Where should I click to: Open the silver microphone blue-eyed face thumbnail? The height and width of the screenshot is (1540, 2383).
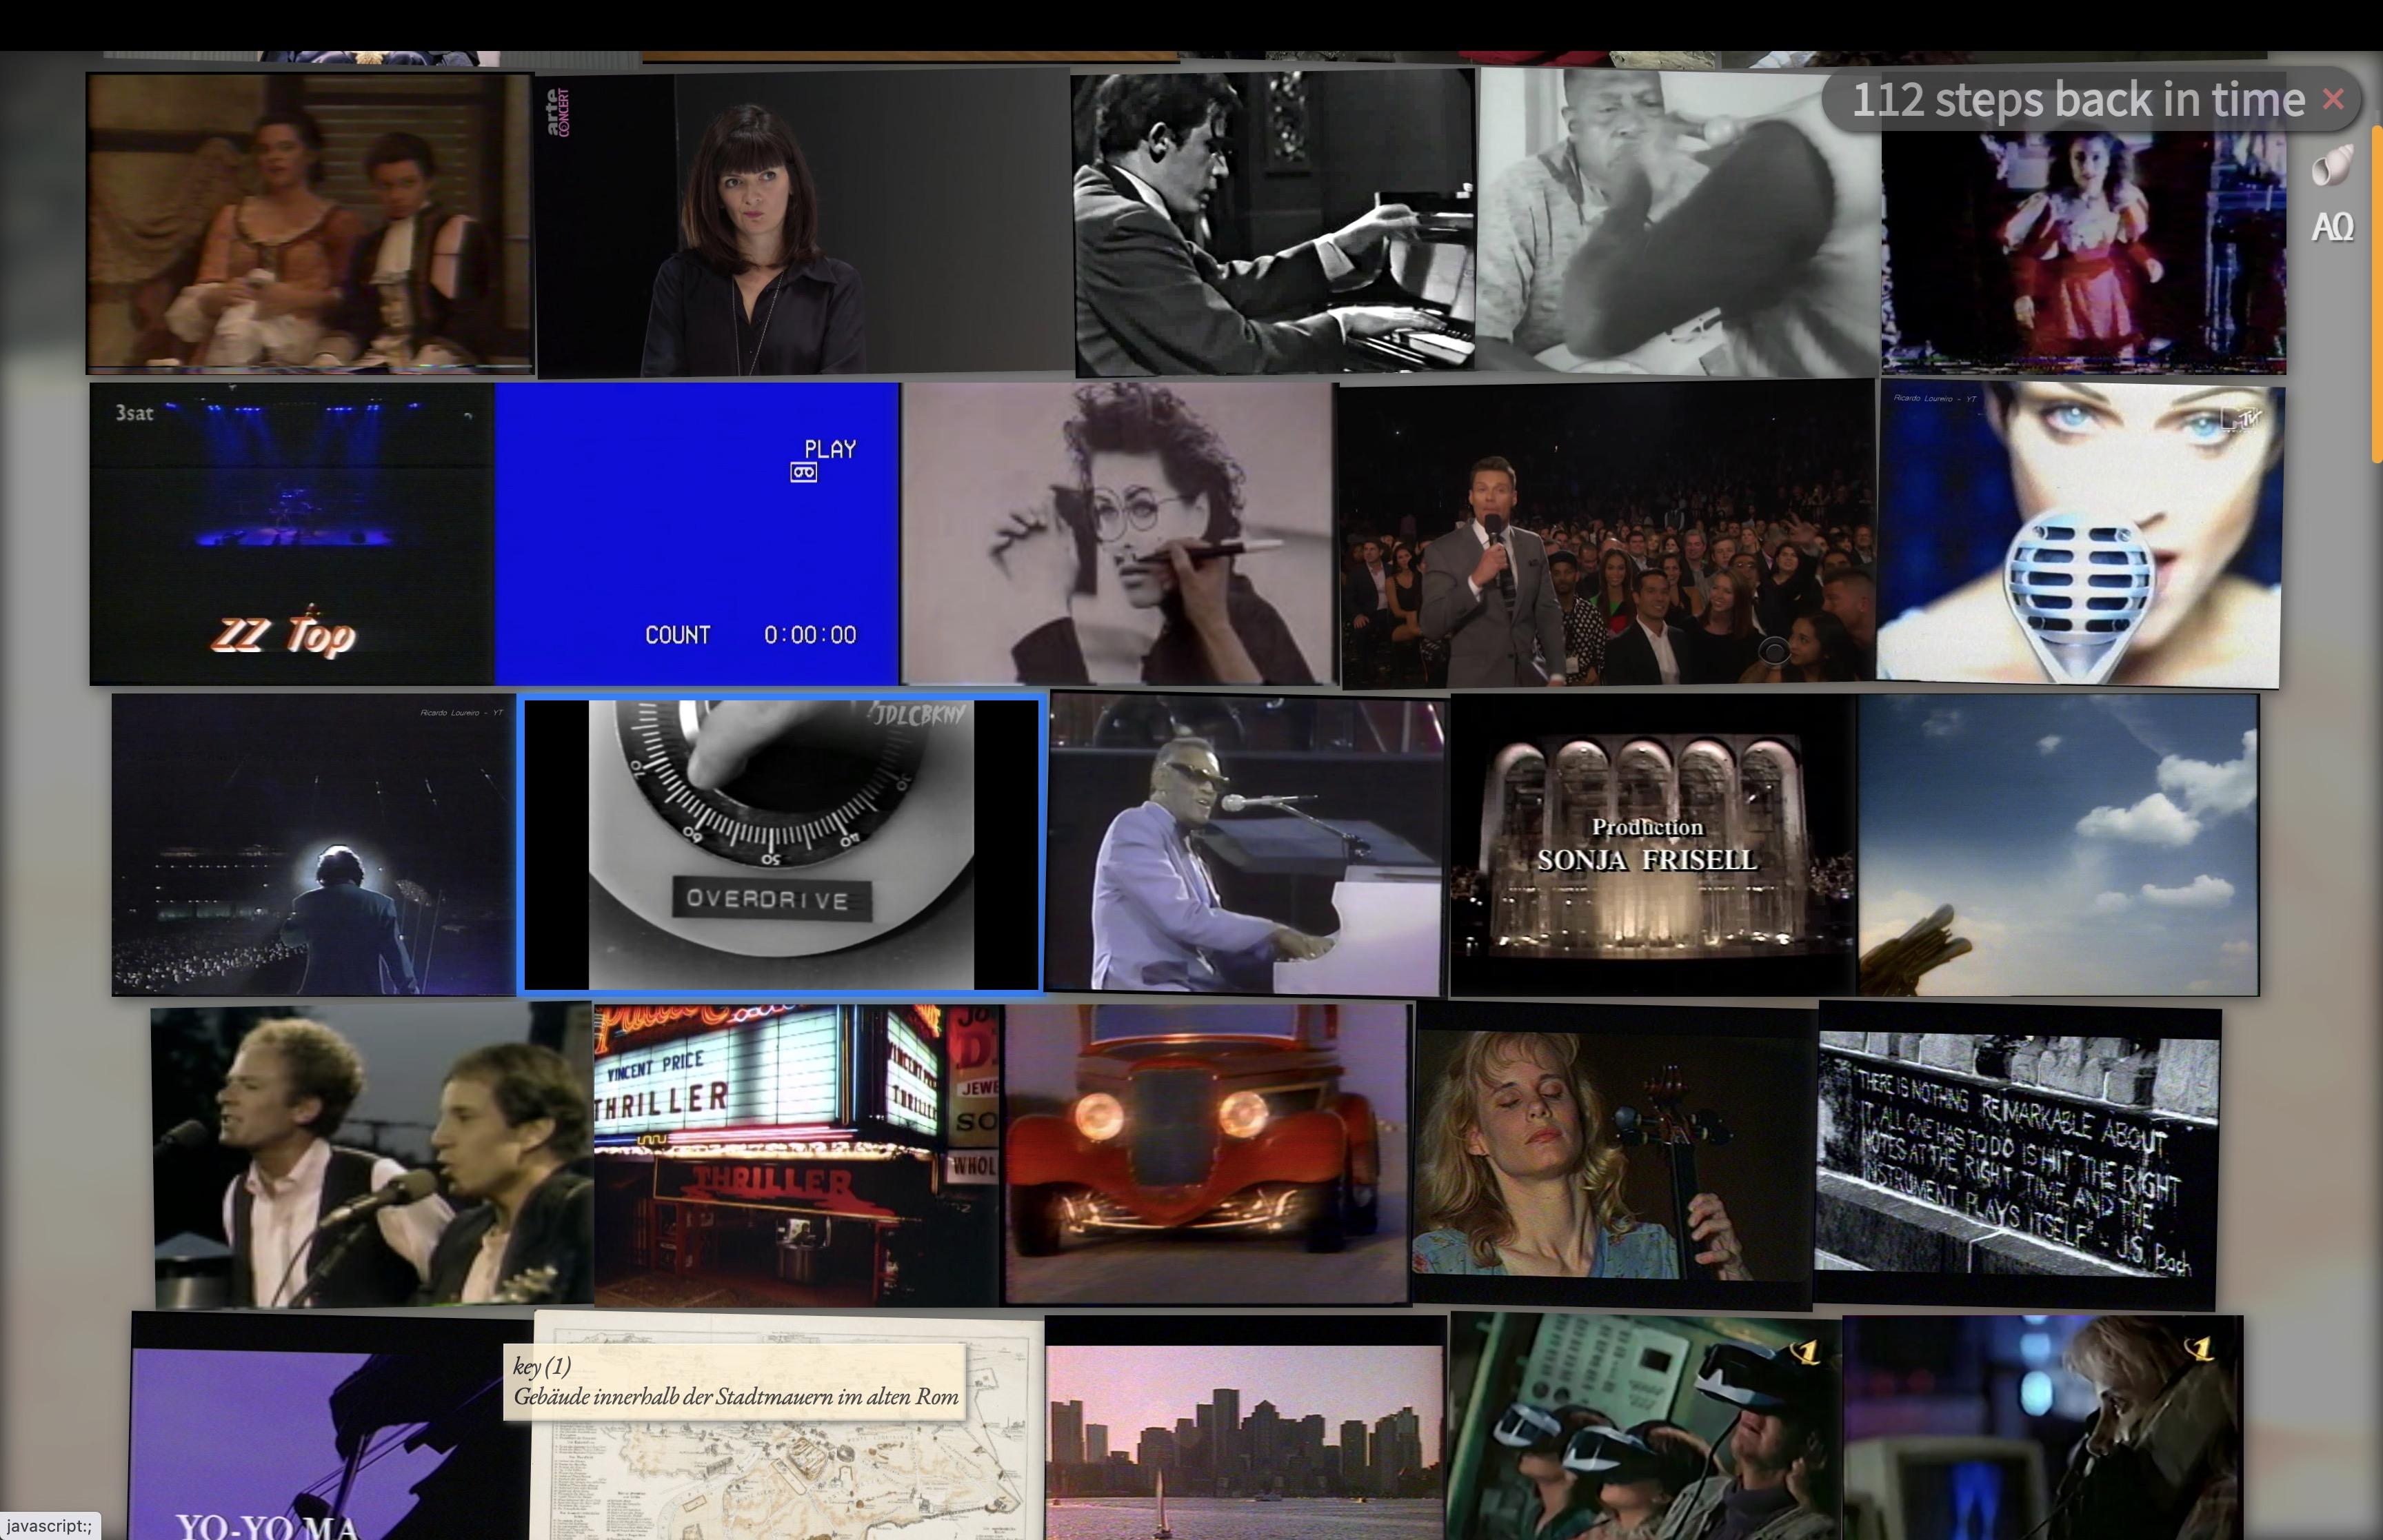(x=2080, y=535)
